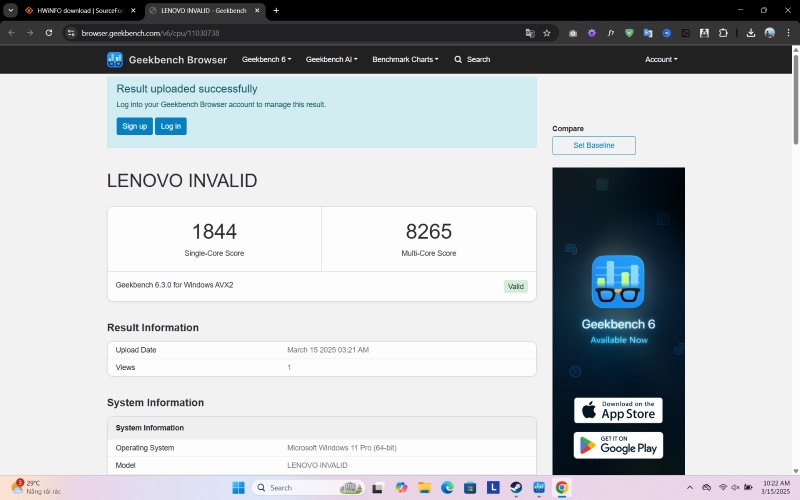
Task: Open Geekbench app in taskbar
Action: [x=539, y=488]
